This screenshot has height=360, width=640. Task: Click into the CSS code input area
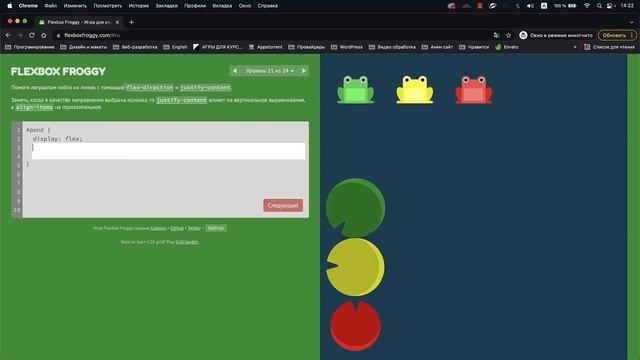168,151
